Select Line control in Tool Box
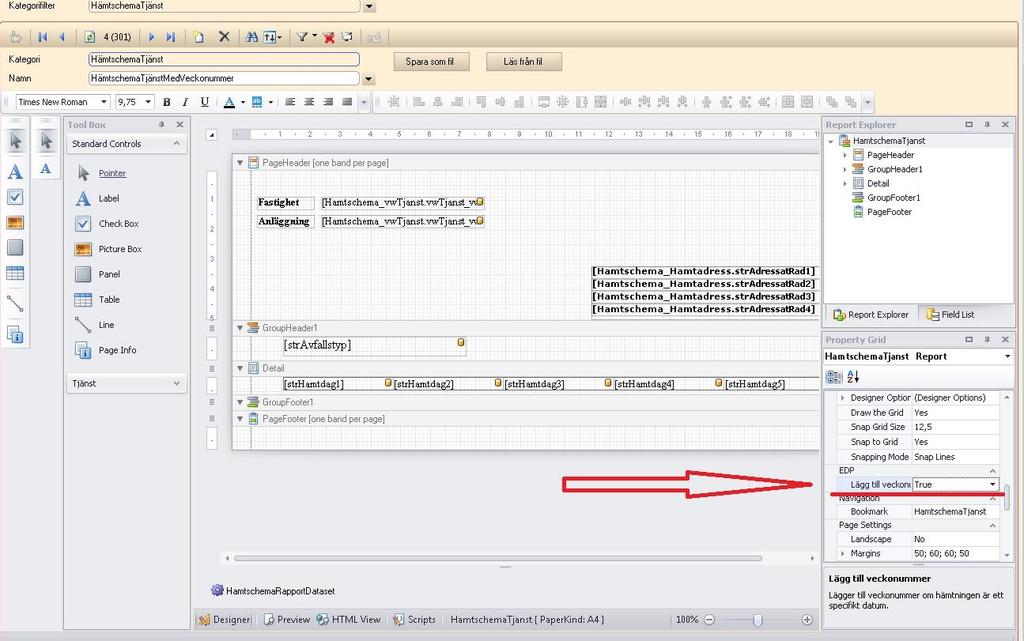 click(x=106, y=324)
